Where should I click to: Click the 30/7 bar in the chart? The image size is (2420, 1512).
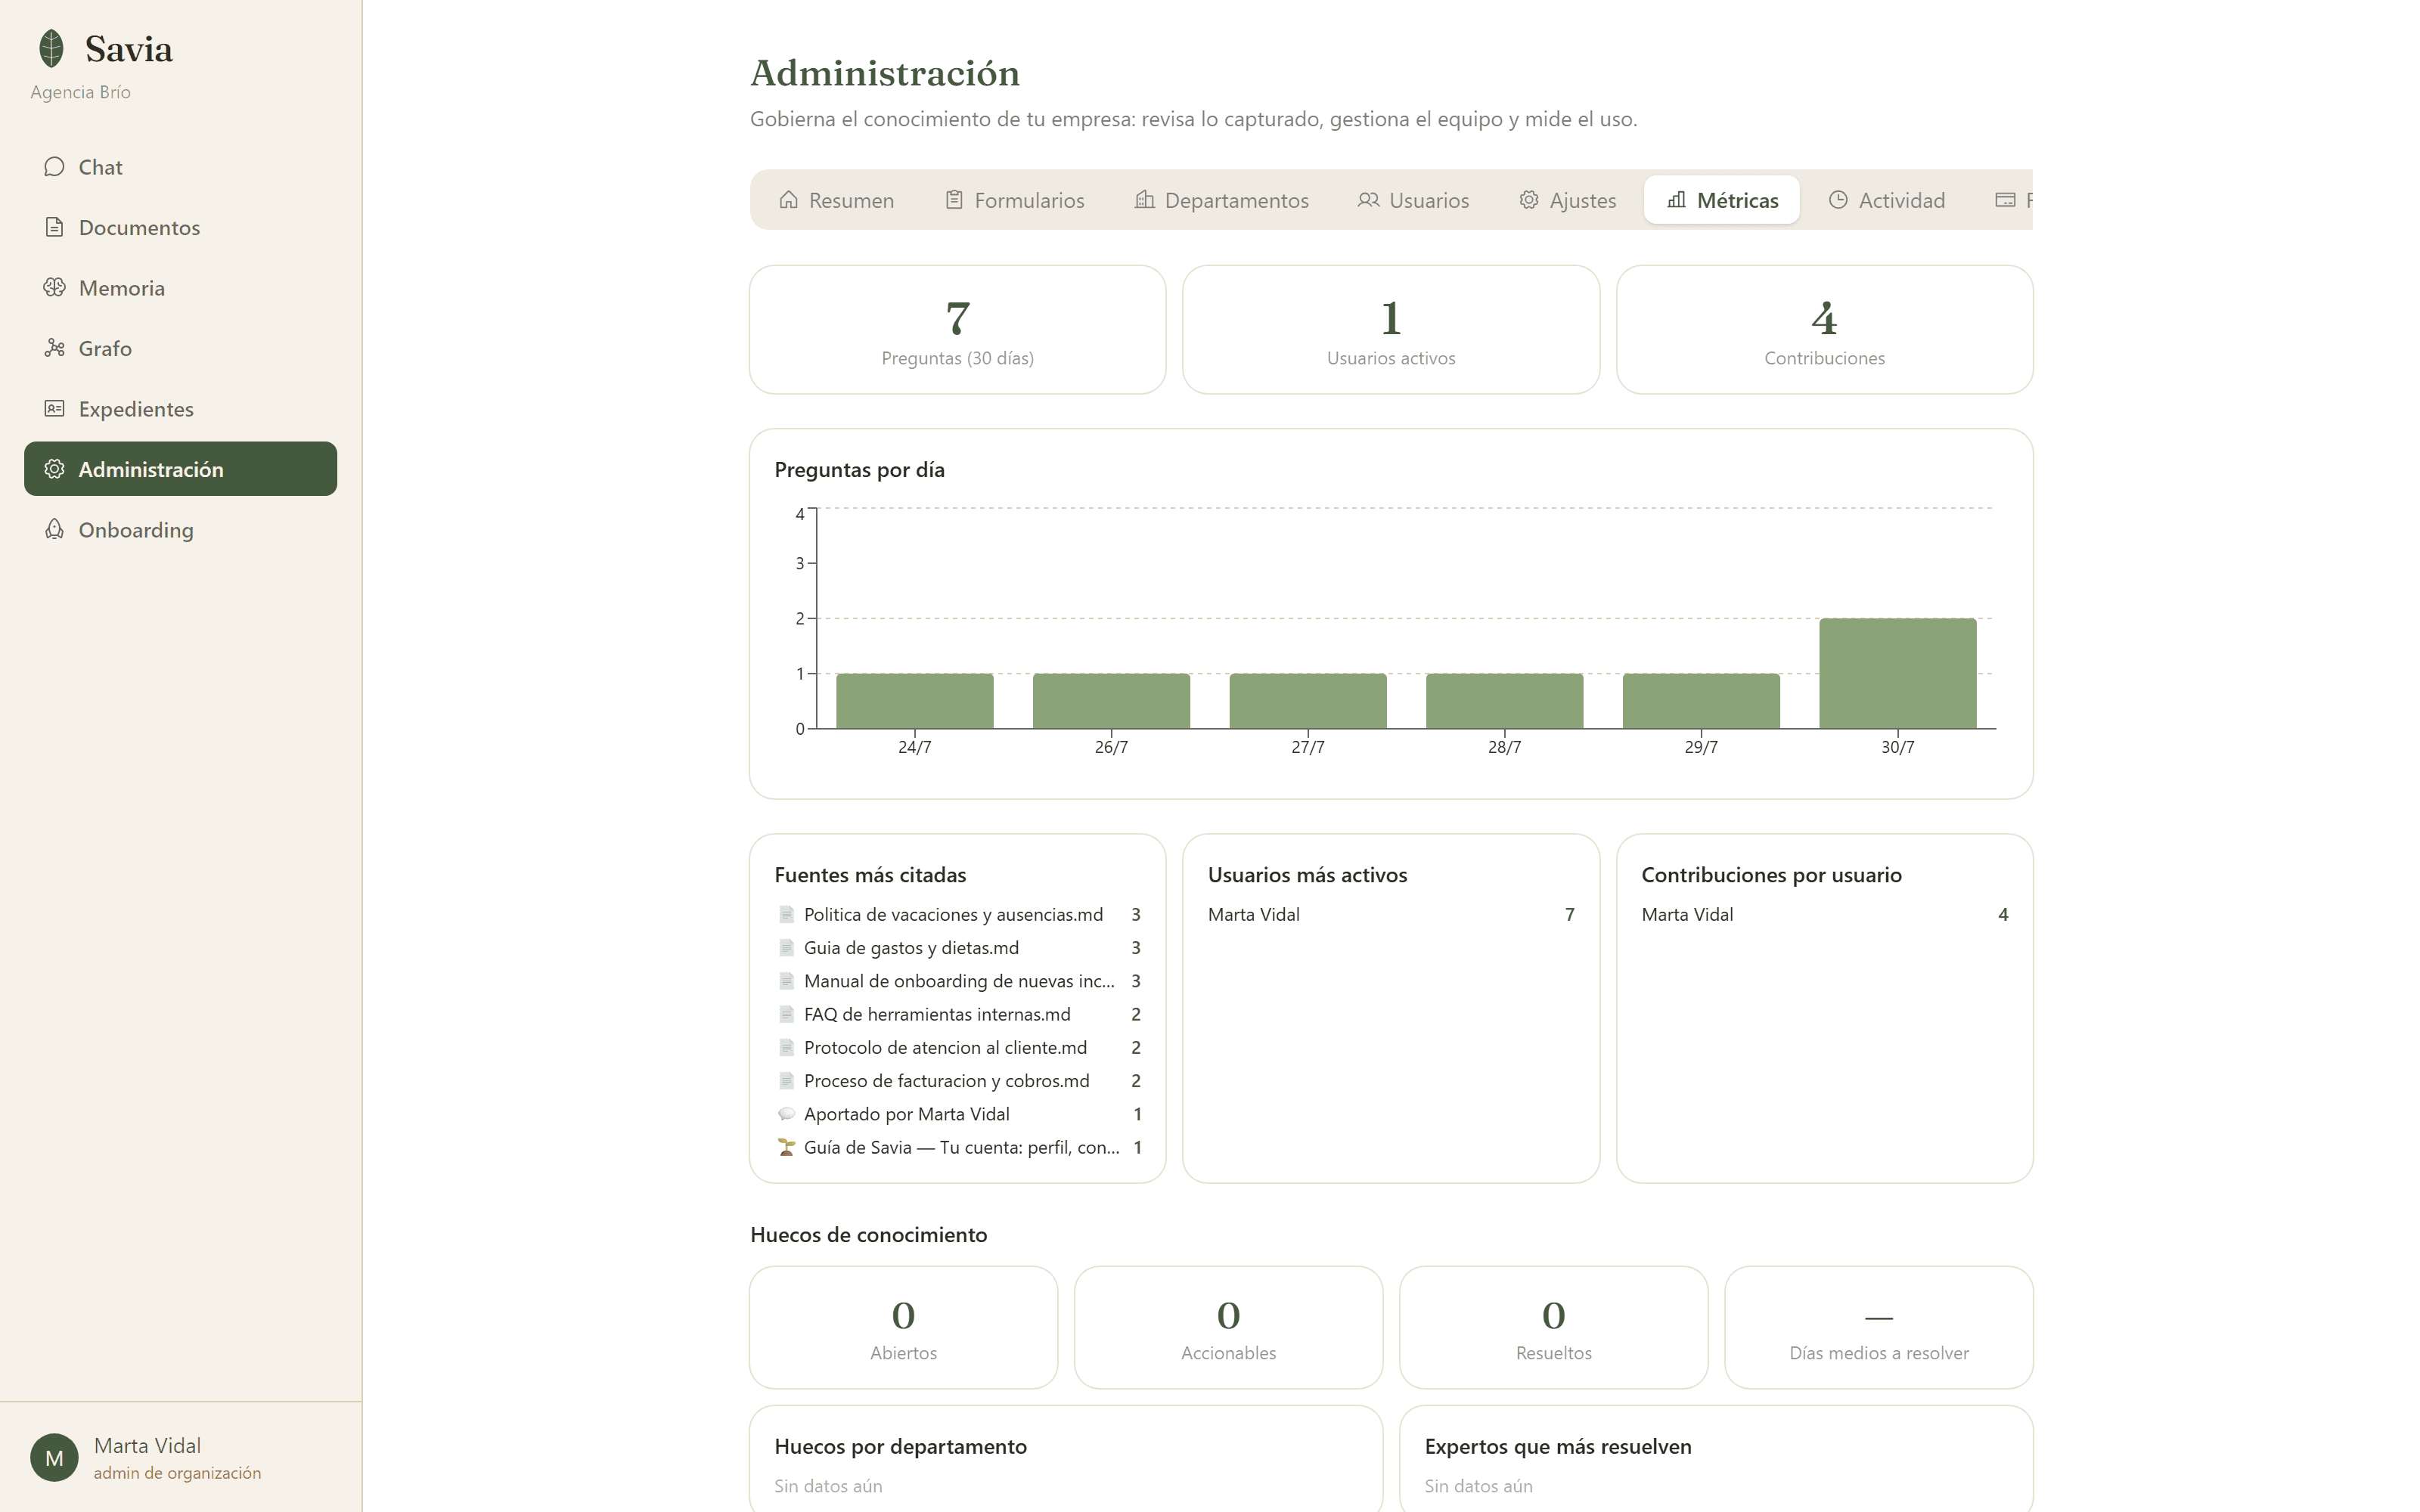(1897, 673)
